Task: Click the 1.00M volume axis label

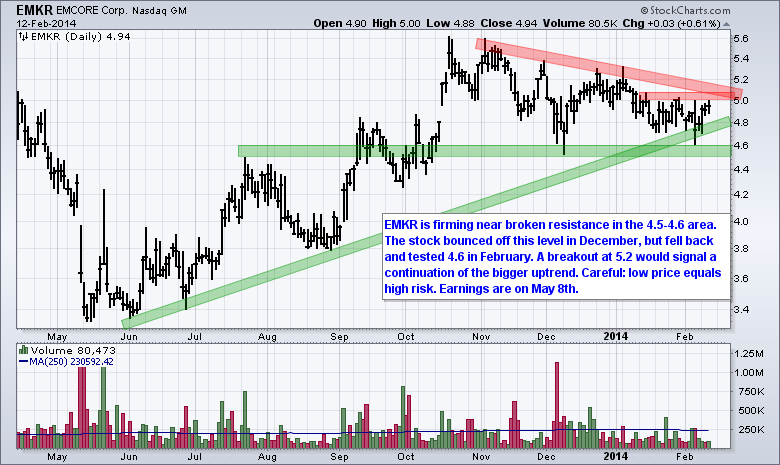Action: [749, 372]
